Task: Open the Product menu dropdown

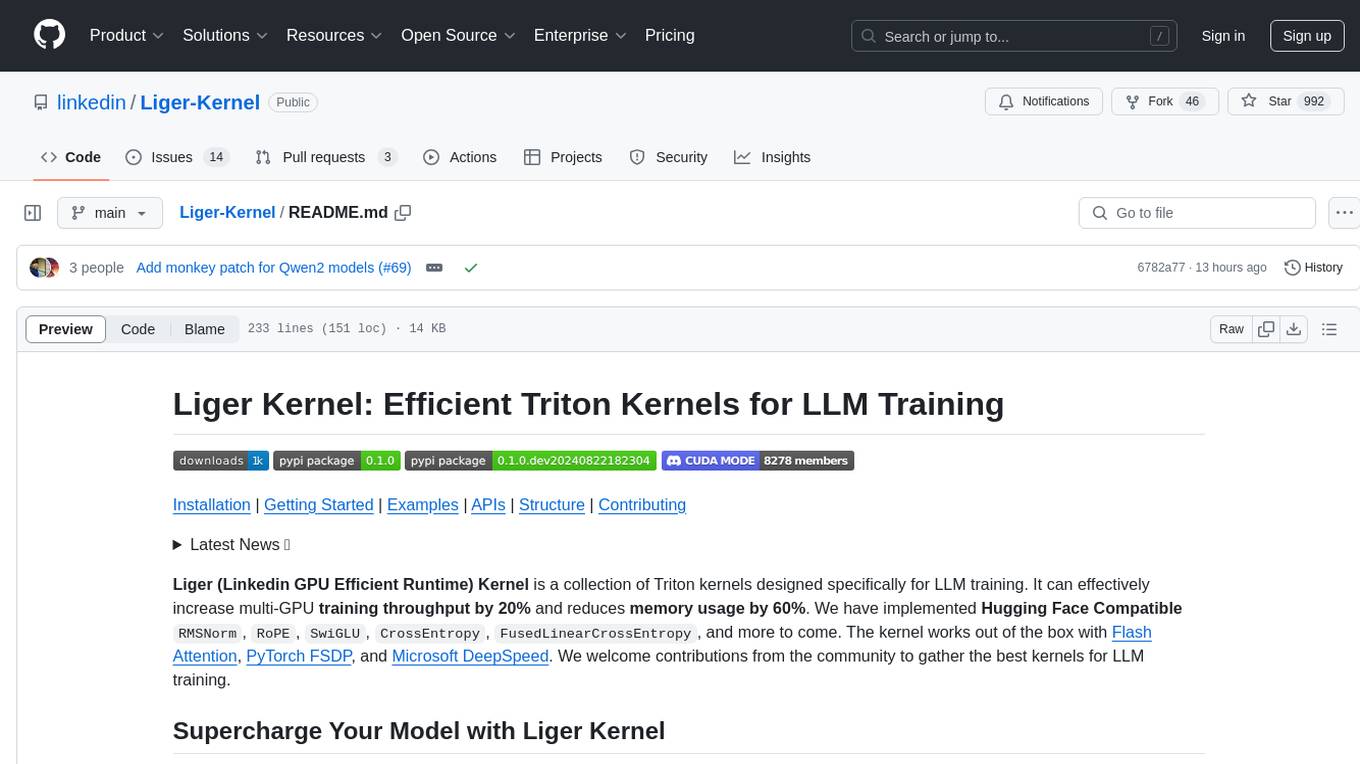Action: click(127, 35)
